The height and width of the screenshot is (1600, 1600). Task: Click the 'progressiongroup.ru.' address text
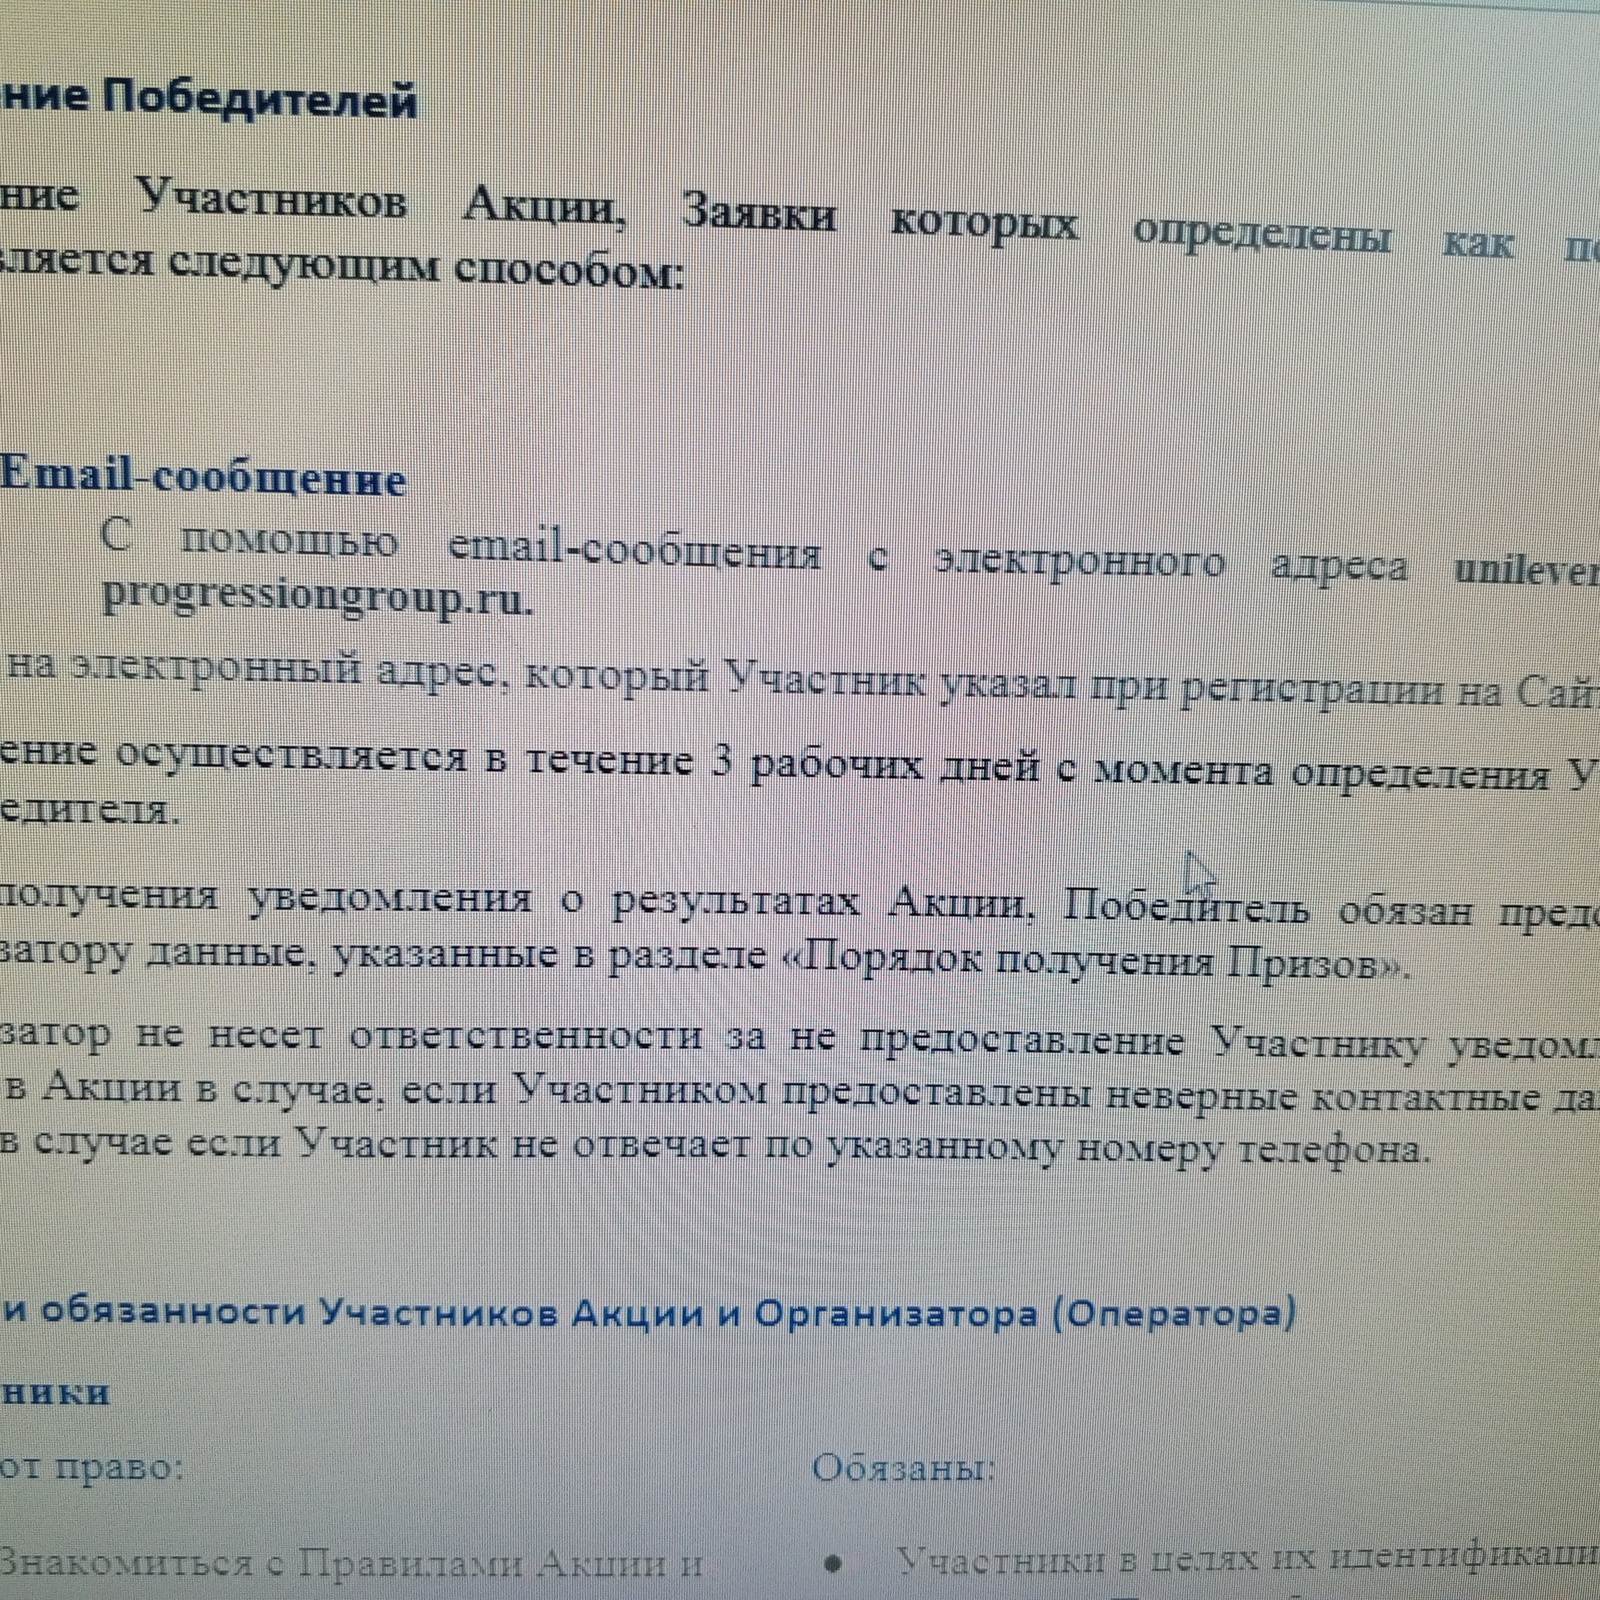point(317,599)
